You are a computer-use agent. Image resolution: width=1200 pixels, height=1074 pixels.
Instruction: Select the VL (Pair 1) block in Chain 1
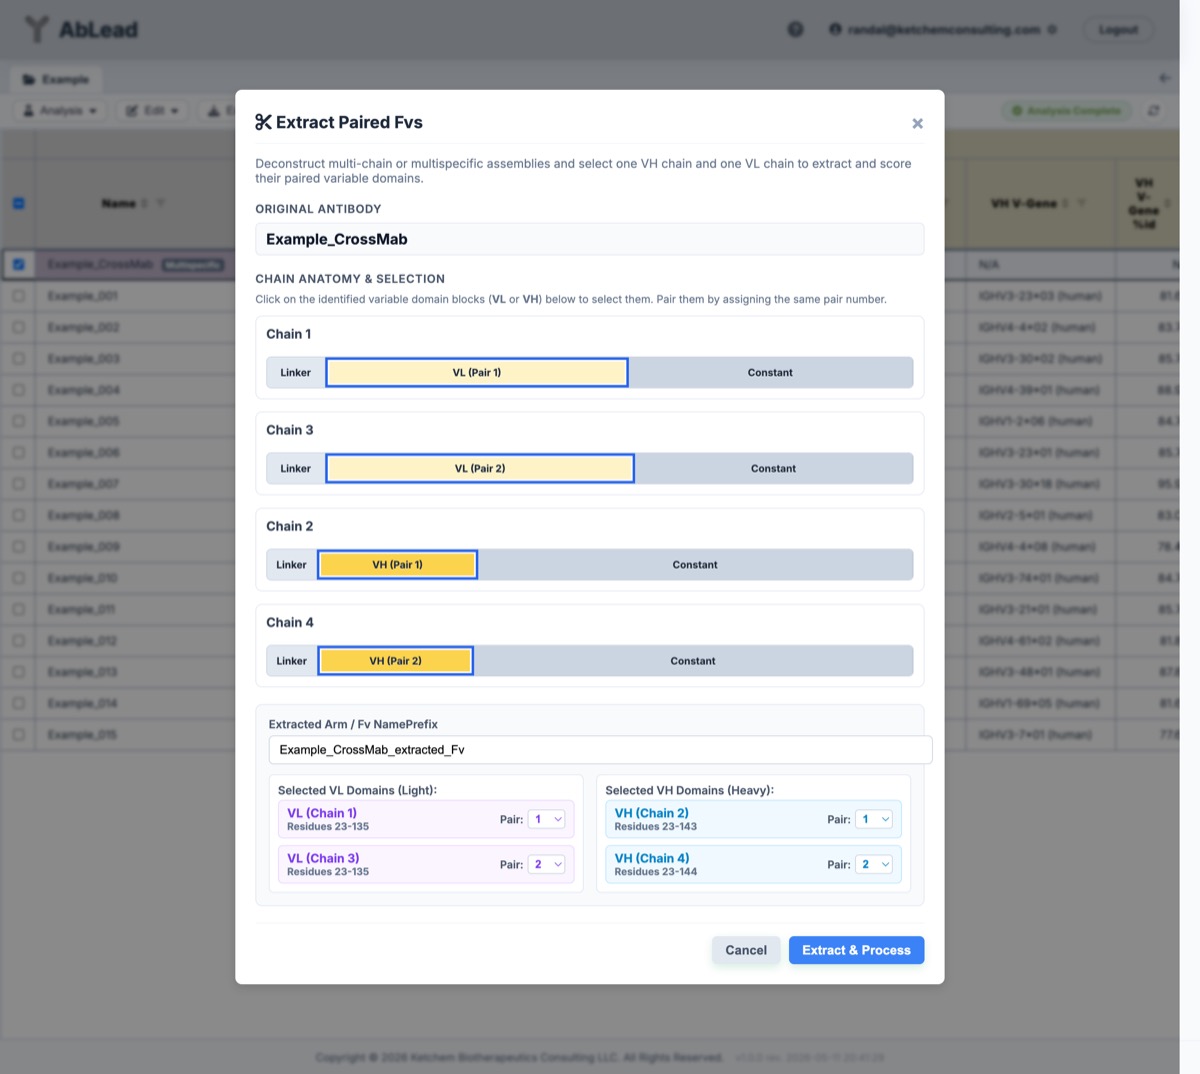coord(477,372)
